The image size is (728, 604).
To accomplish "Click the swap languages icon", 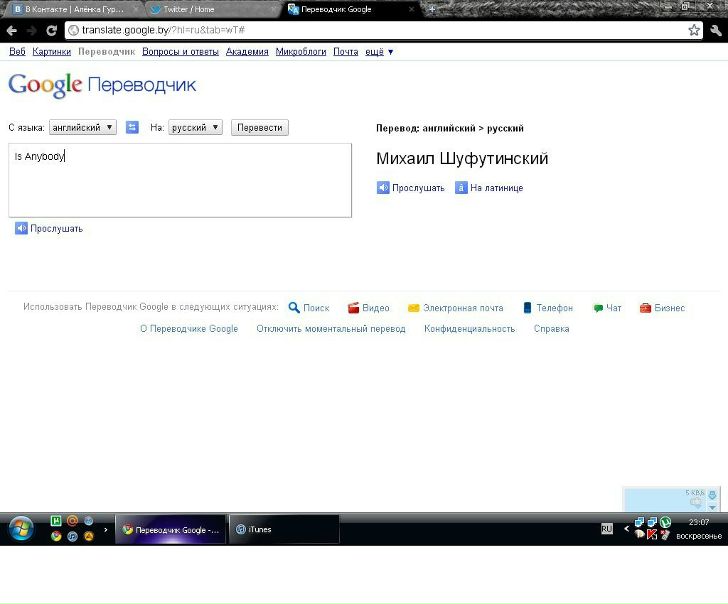I will [x=132, y=128].
